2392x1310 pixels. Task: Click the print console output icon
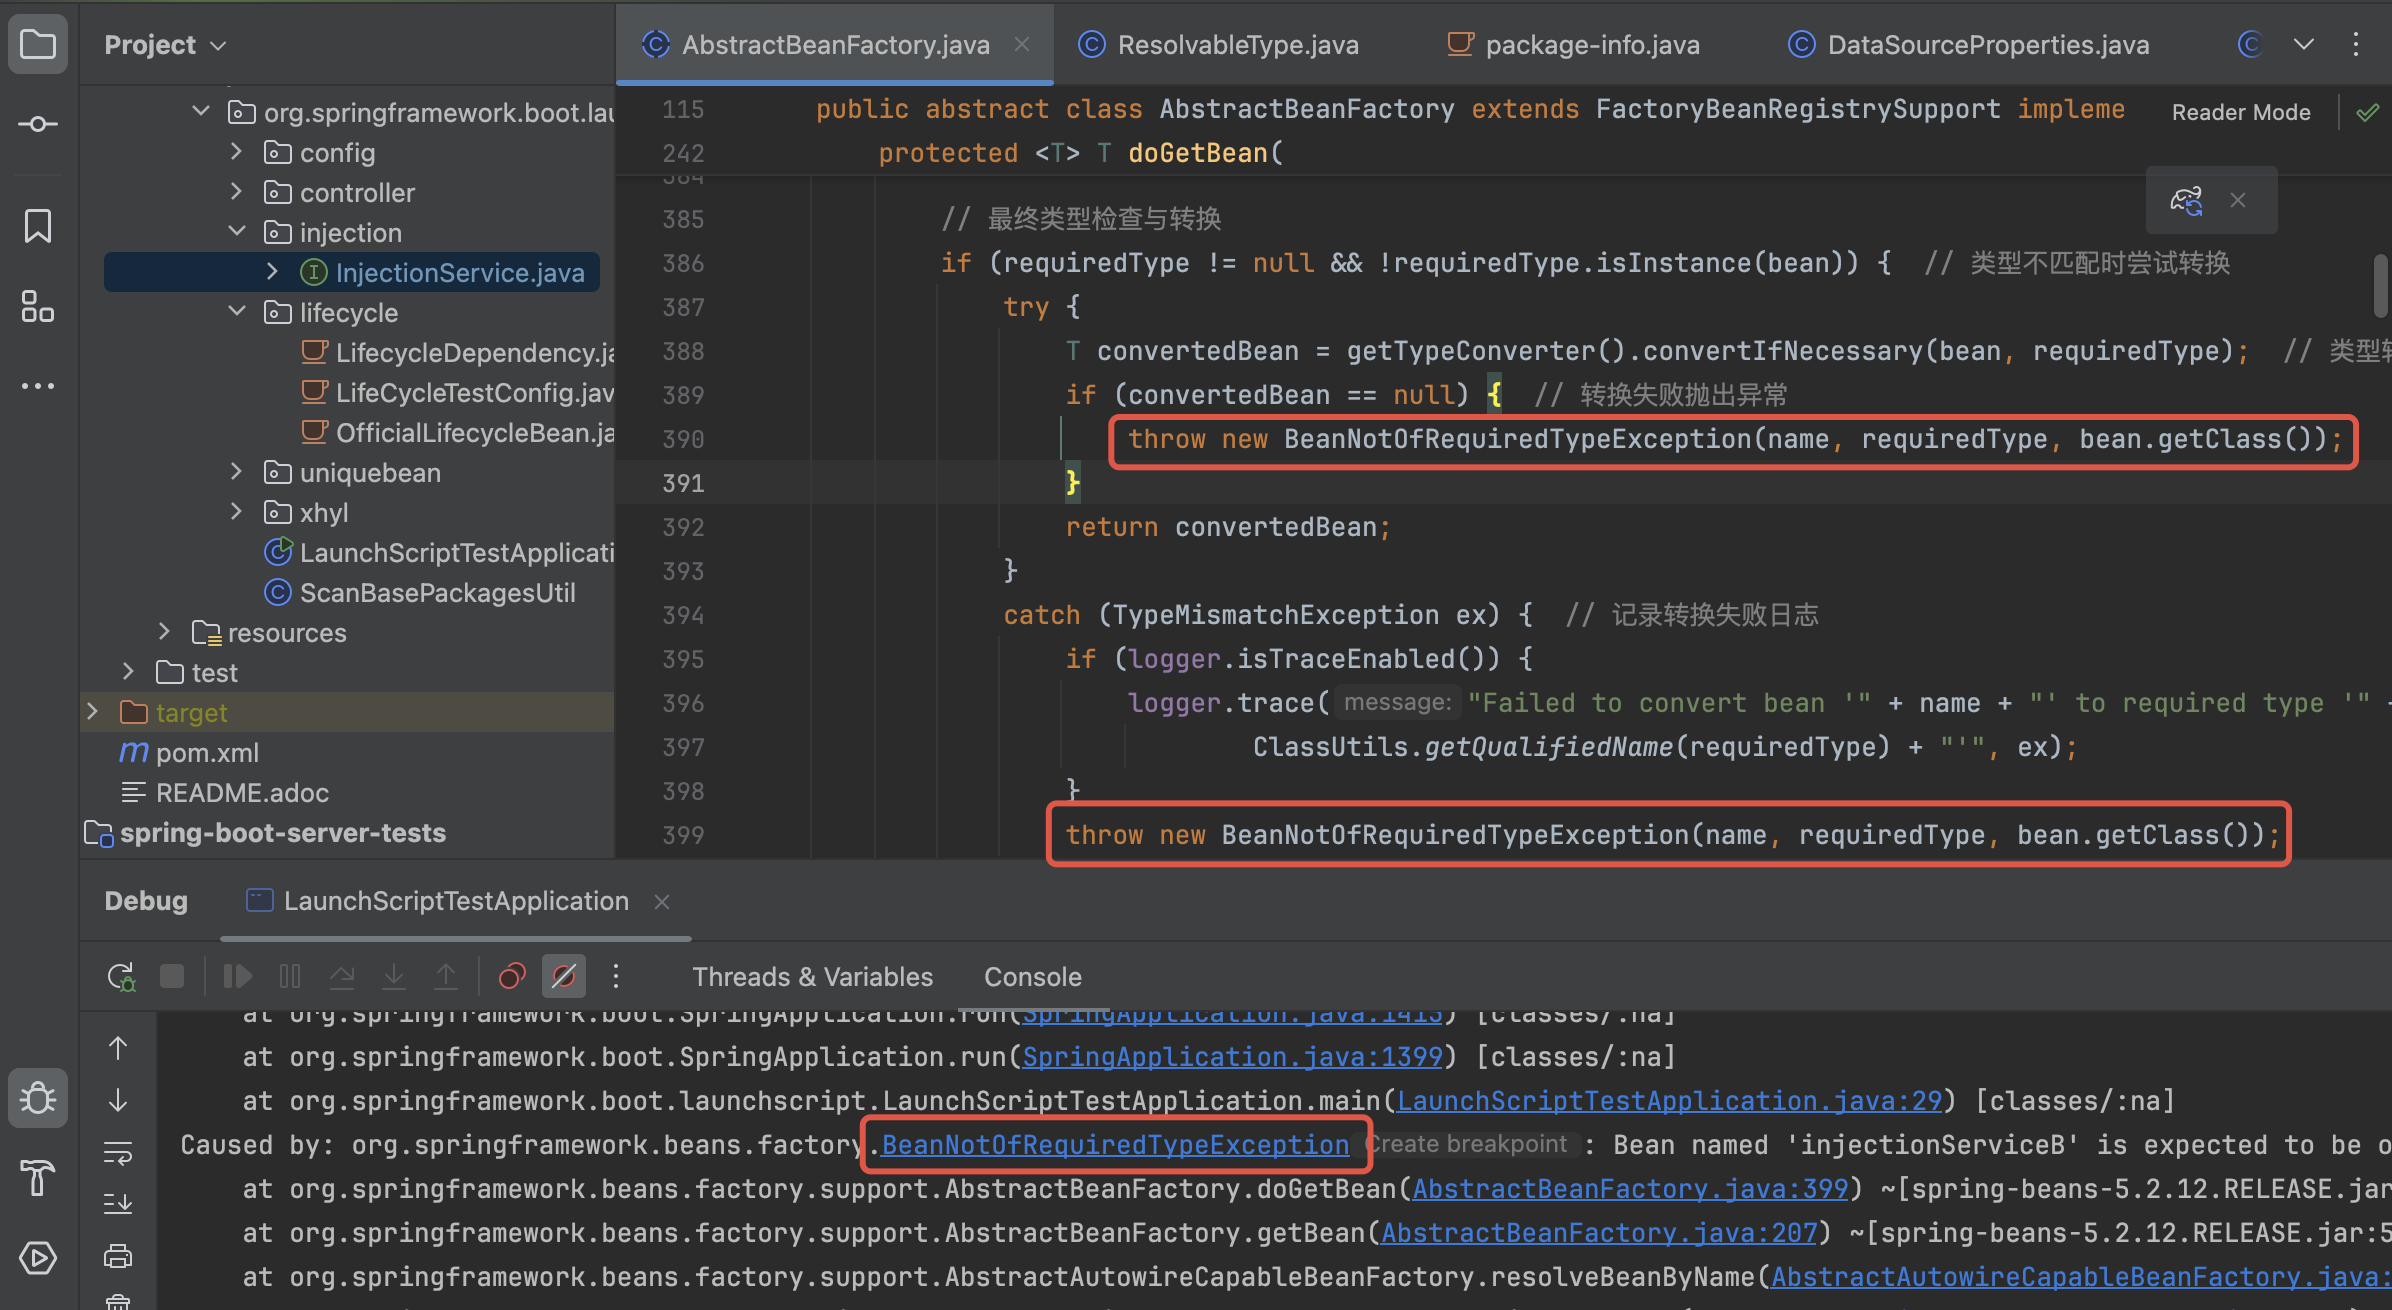(118, 1256)
